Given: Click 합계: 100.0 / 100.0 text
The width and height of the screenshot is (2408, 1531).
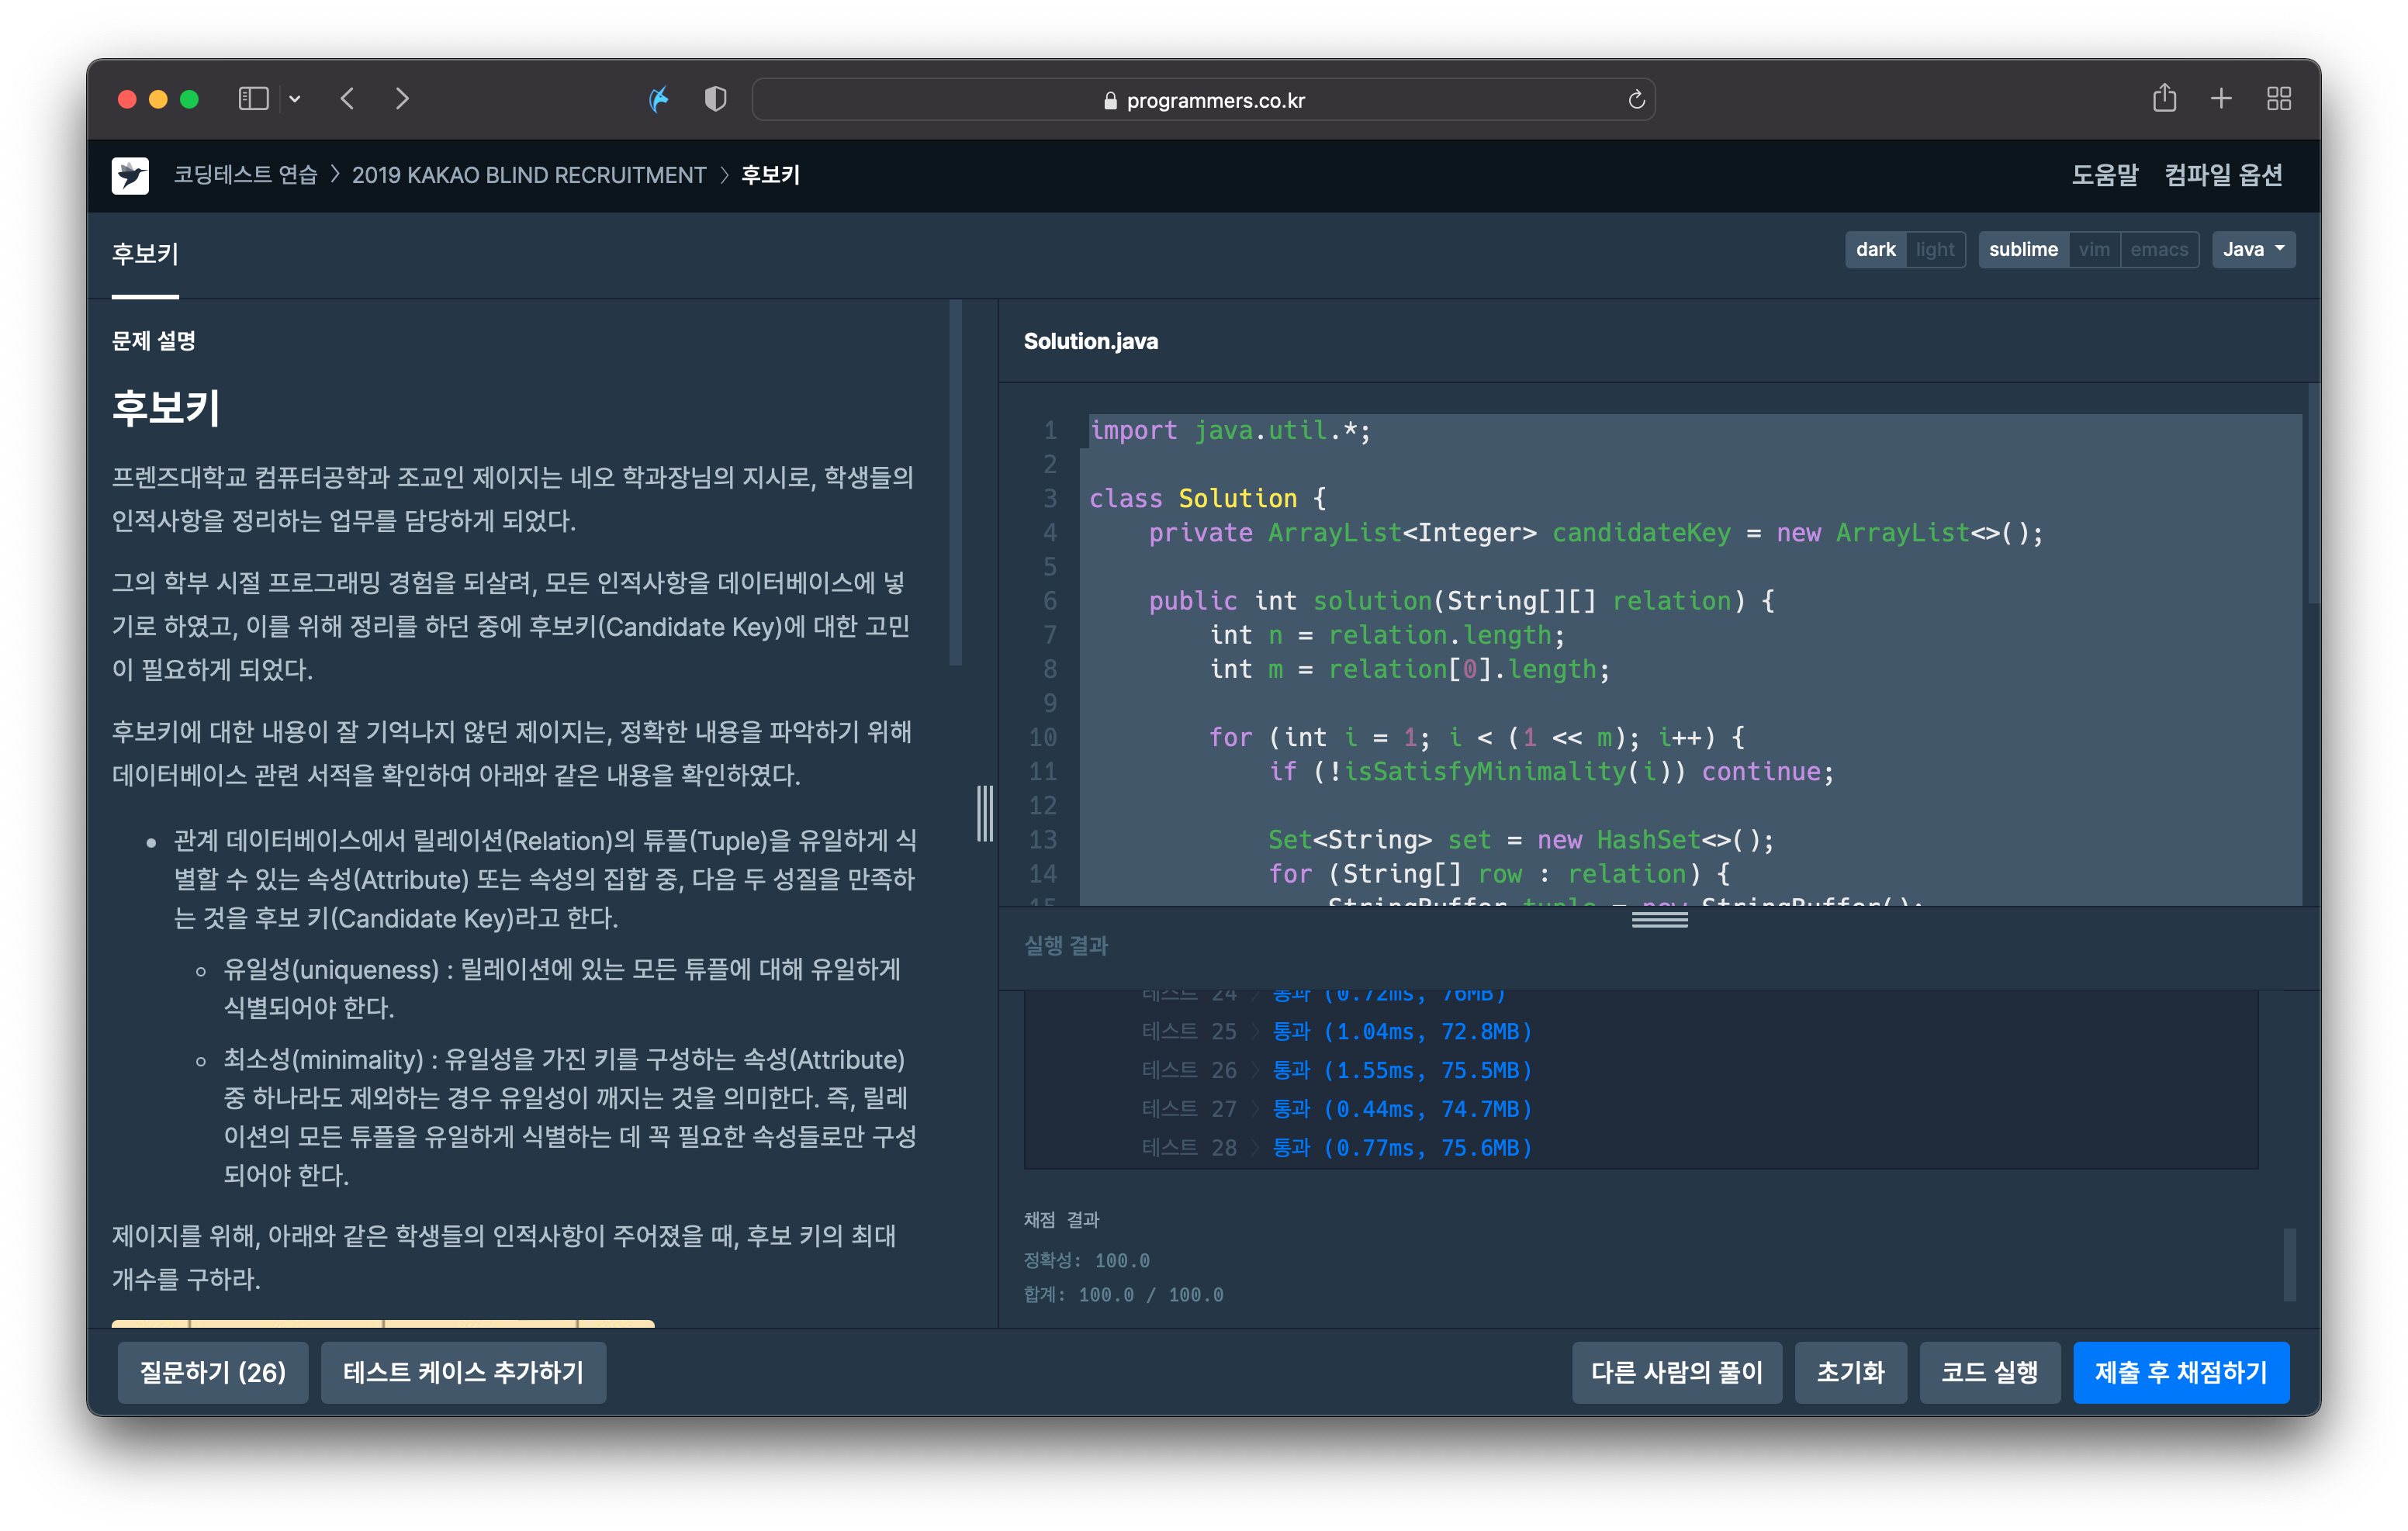Looking at the screenshot, I should pos(1123,1295).
